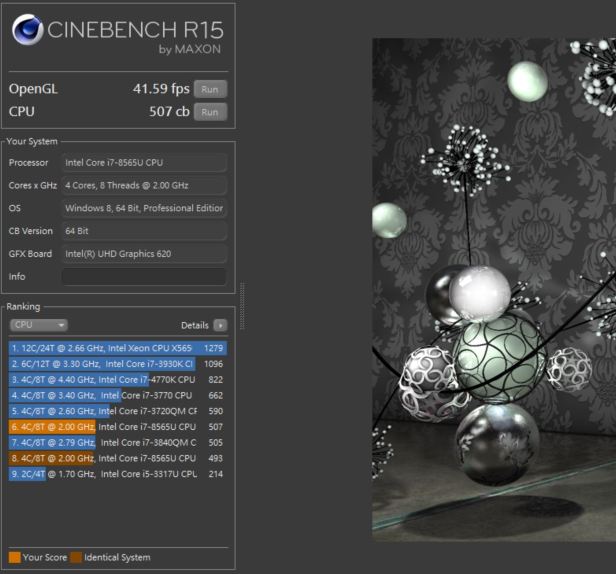Select the OS field showing Windows 8
The image size is (616, 574).
[144, 208]
